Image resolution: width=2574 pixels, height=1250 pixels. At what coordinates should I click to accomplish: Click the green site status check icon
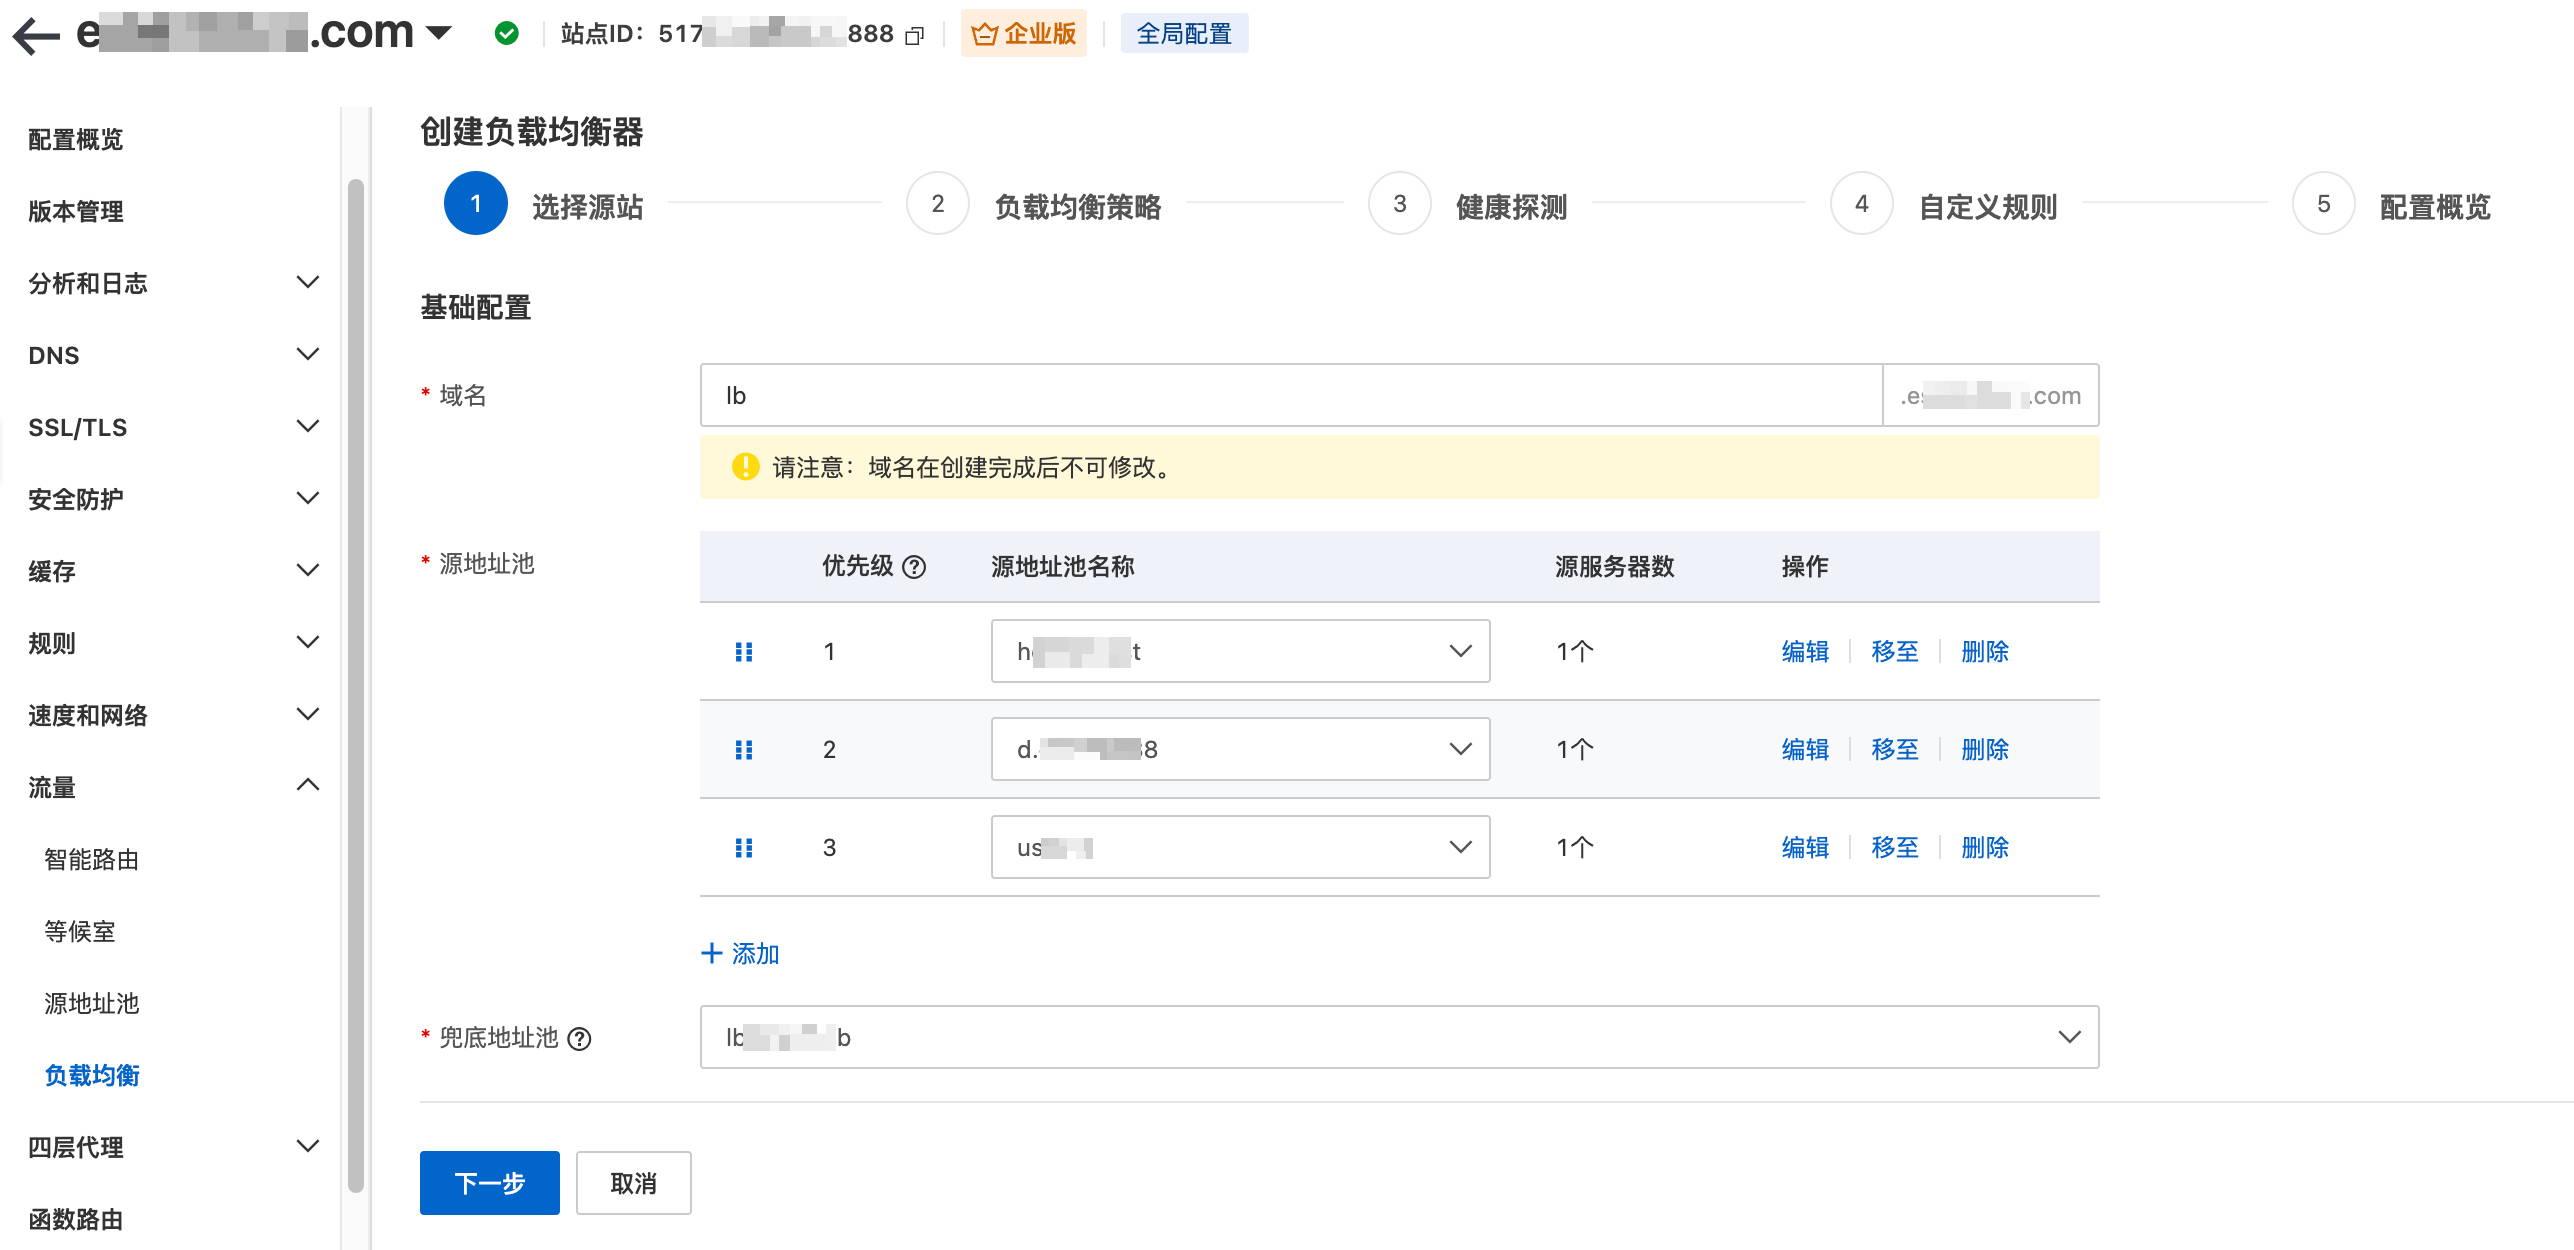pyautogui.click(x=507, y=34)
